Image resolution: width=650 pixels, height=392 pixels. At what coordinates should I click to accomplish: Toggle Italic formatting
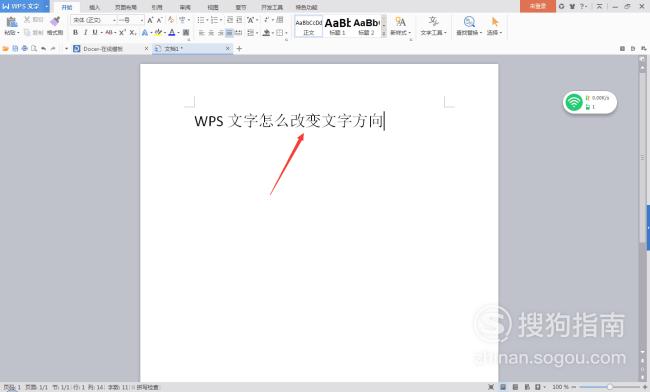pyautogui.click(x=85, y=32)
